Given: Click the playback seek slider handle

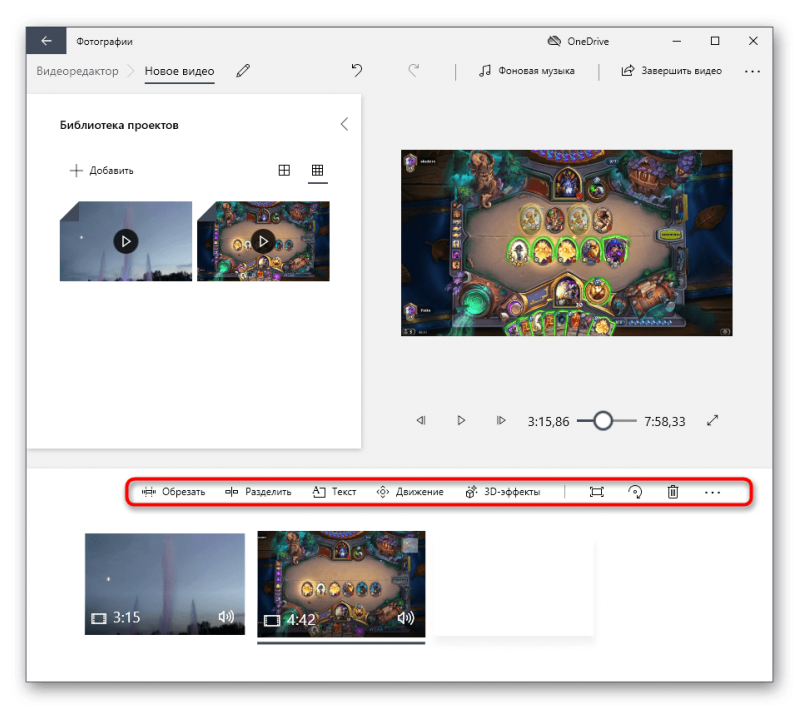Looking at the screenshot, I should point(602,421).
